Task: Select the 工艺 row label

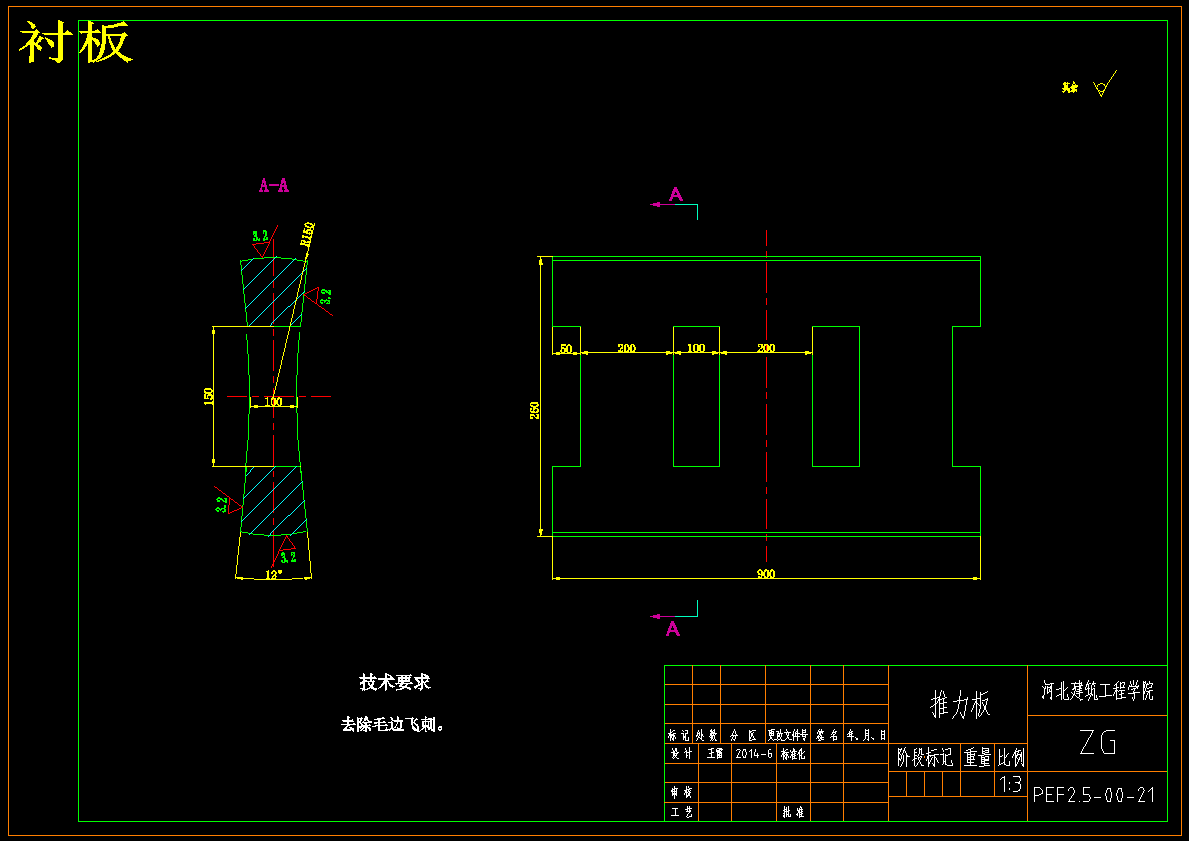Action: pyautogui.click(x=682, y=812)
